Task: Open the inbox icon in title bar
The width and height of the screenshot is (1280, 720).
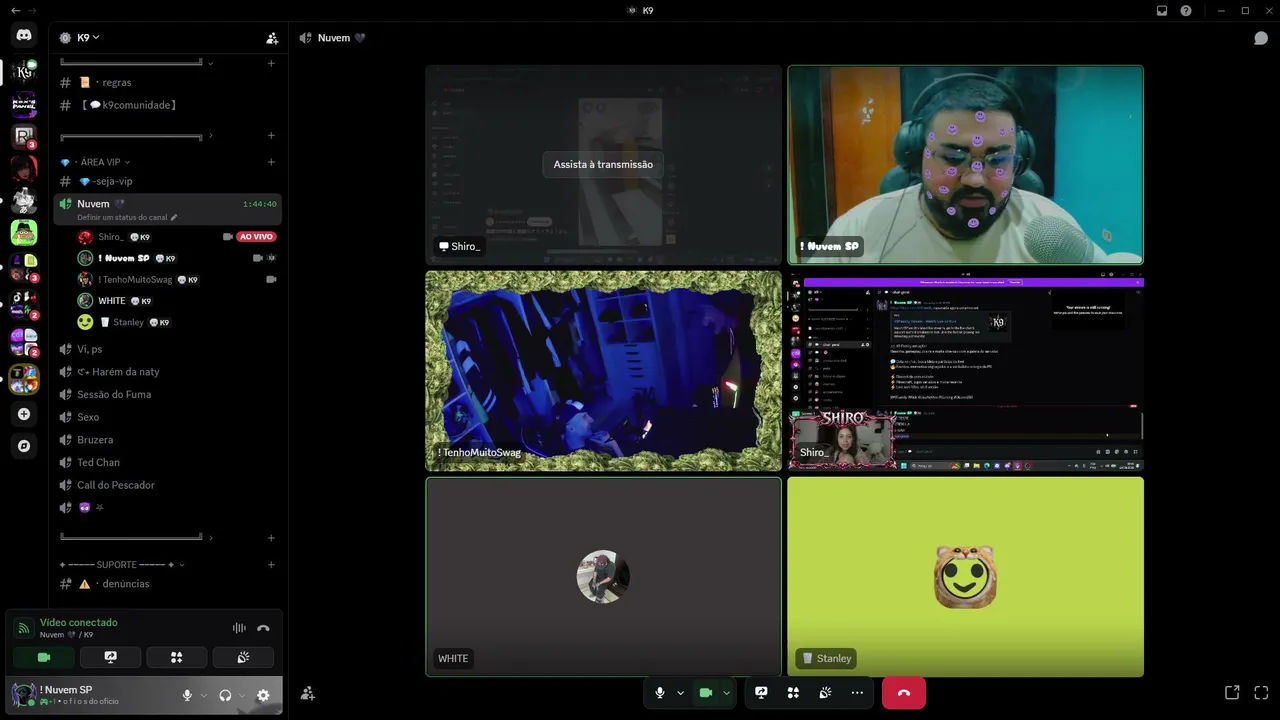Action: click(1162, 10)
